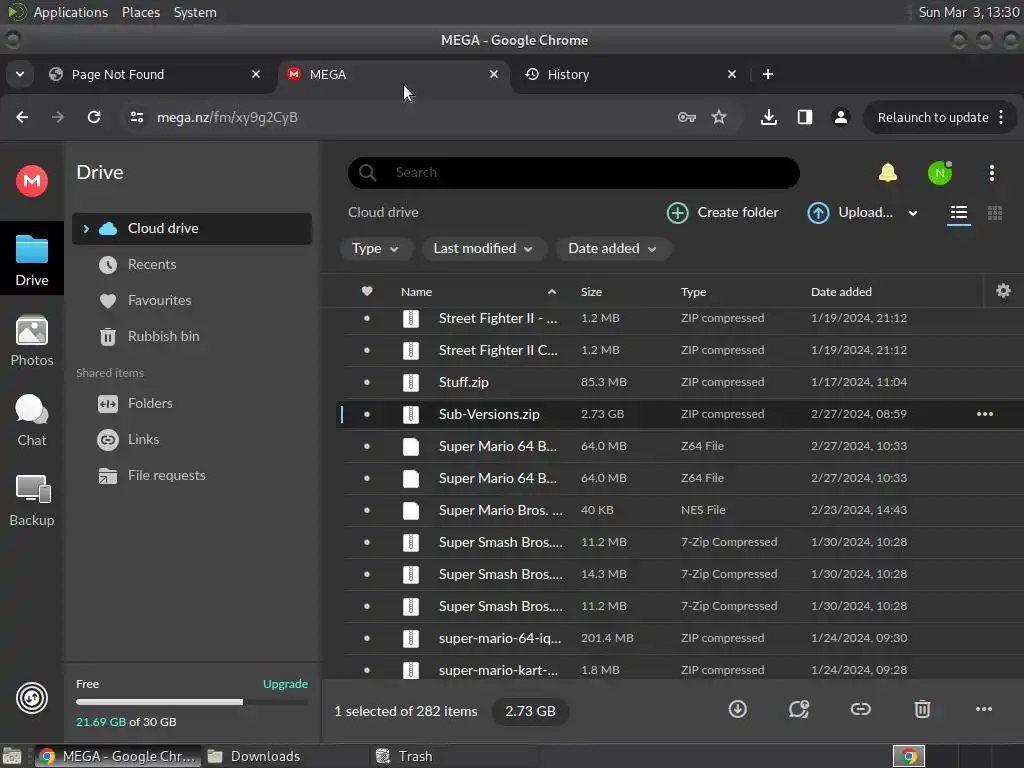Switch to History tab
The width and height of the screenshot is (1024, 768).
point(631,74)
